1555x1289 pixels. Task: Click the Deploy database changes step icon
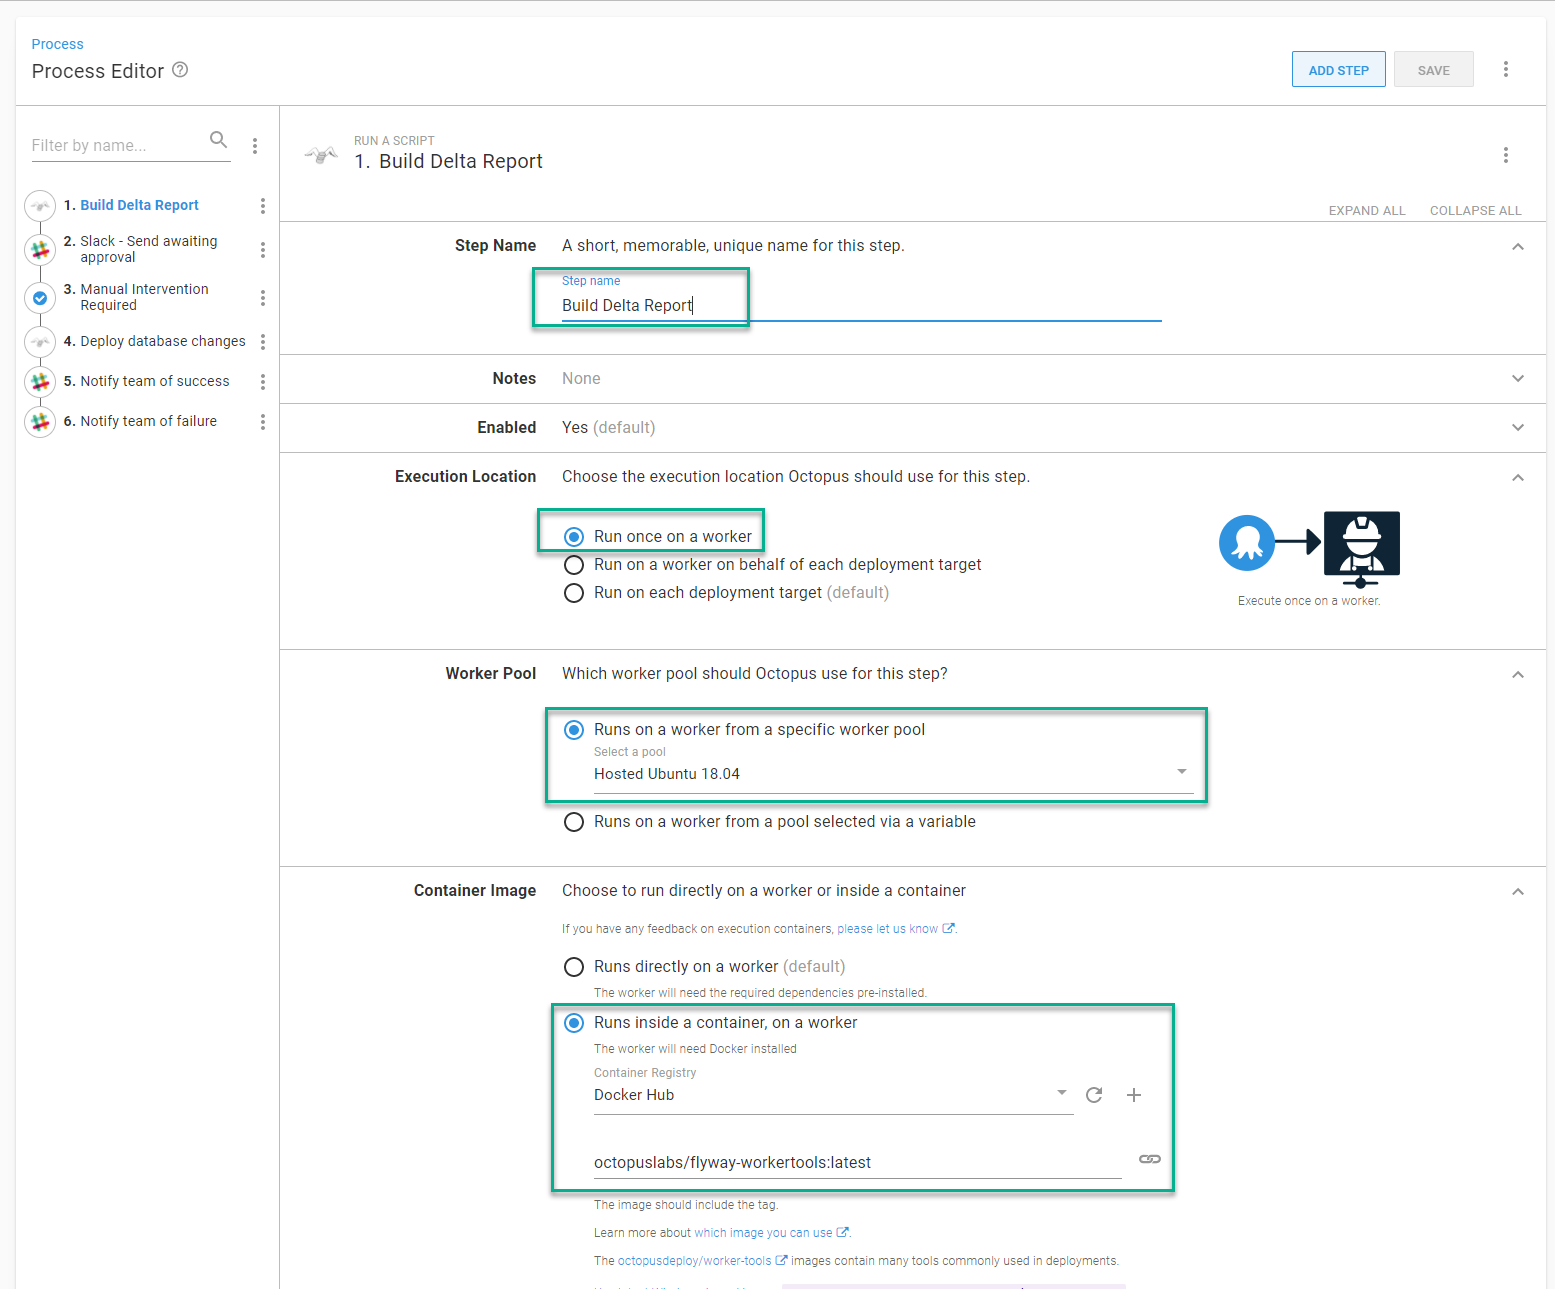(x=40, y=341)
